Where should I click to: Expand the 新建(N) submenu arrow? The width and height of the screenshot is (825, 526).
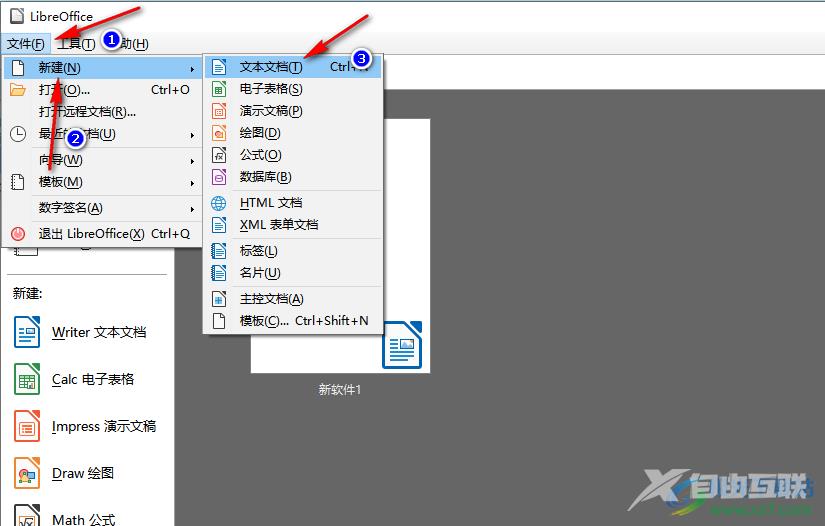pos(193,69)
